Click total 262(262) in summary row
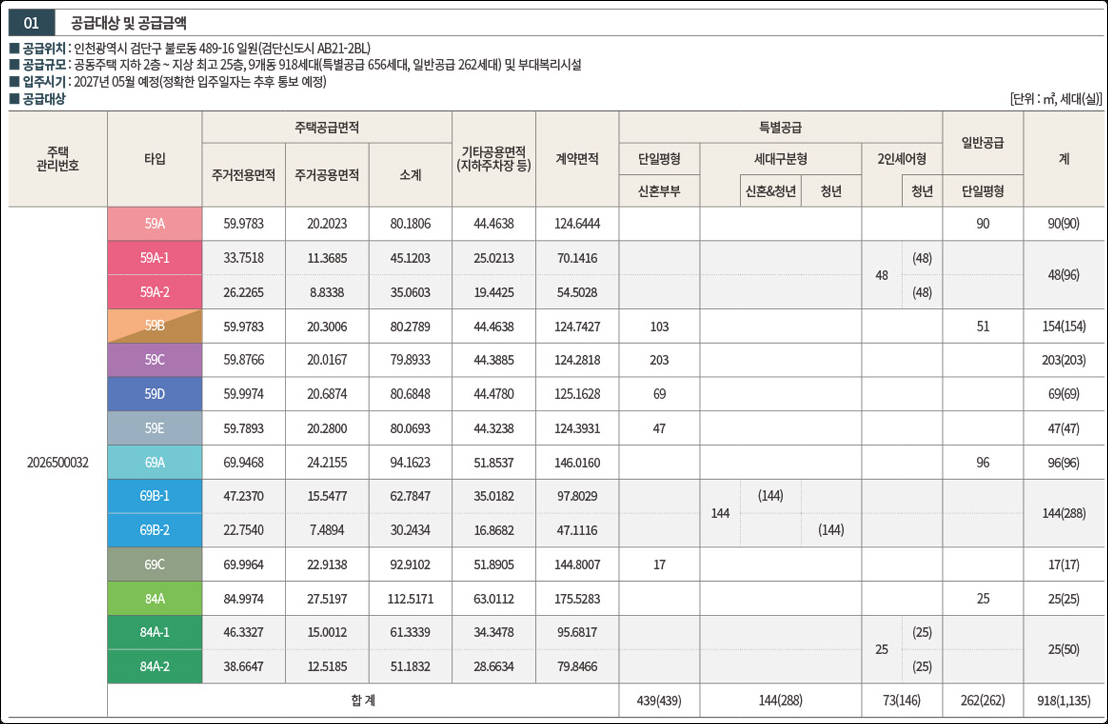1108x724 pixels. pyautogui.click(x=982, y=701)
